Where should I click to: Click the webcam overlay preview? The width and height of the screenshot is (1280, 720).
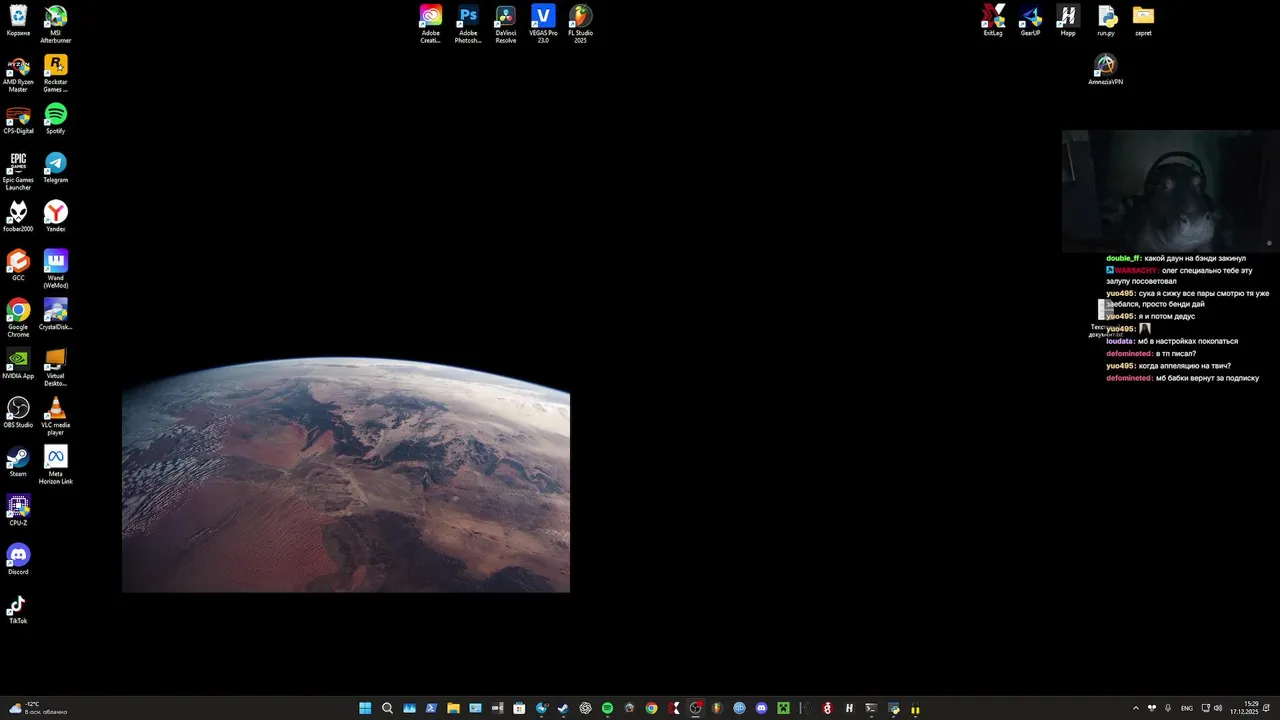click(x=1170, y=191)
